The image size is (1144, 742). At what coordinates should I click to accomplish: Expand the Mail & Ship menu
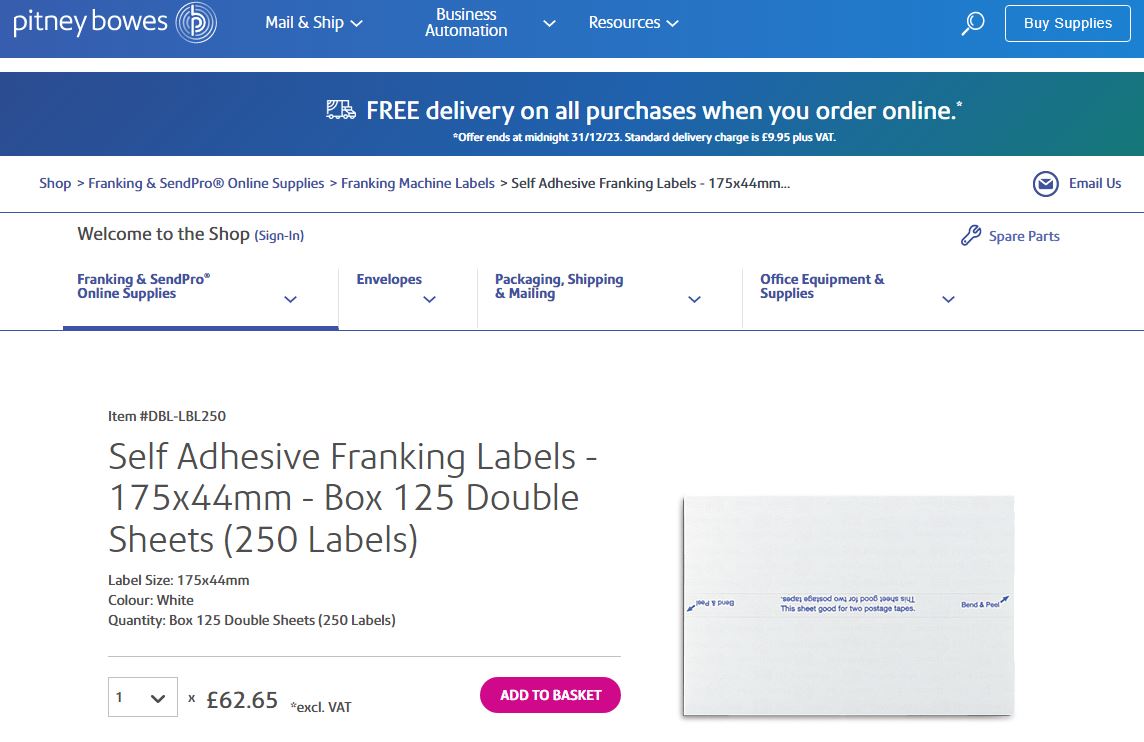[313, 23]
